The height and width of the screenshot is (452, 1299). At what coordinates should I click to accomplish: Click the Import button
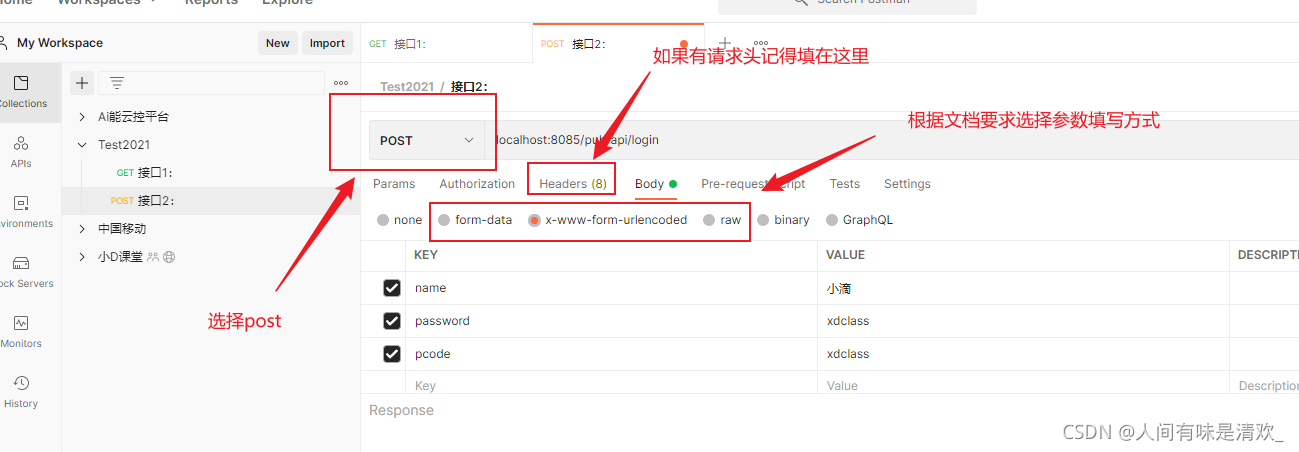click(327, 43)
